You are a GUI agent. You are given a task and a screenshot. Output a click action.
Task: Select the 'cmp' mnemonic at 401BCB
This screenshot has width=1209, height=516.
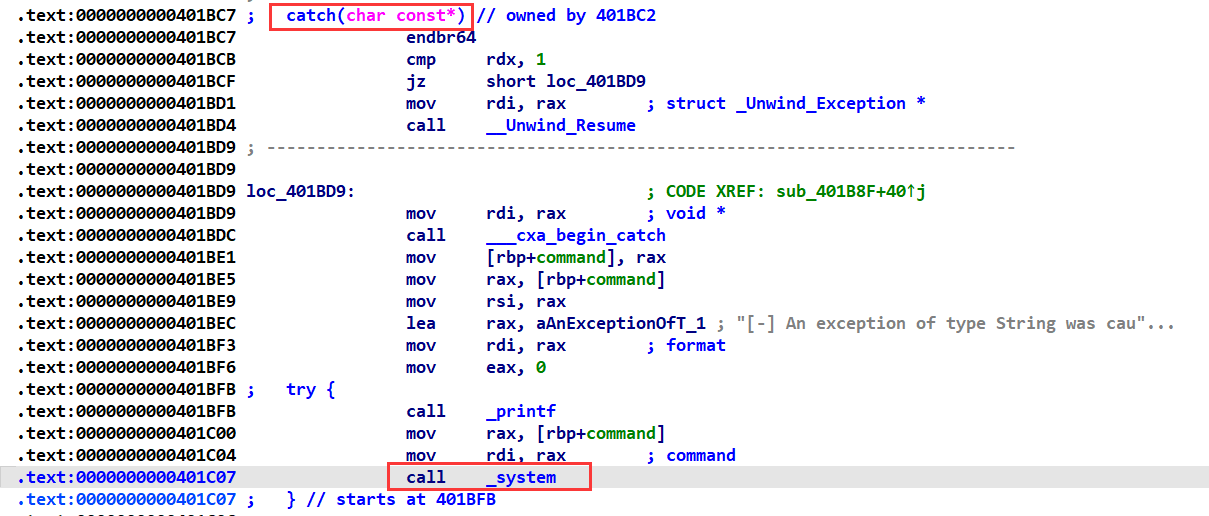pos(421,60)
